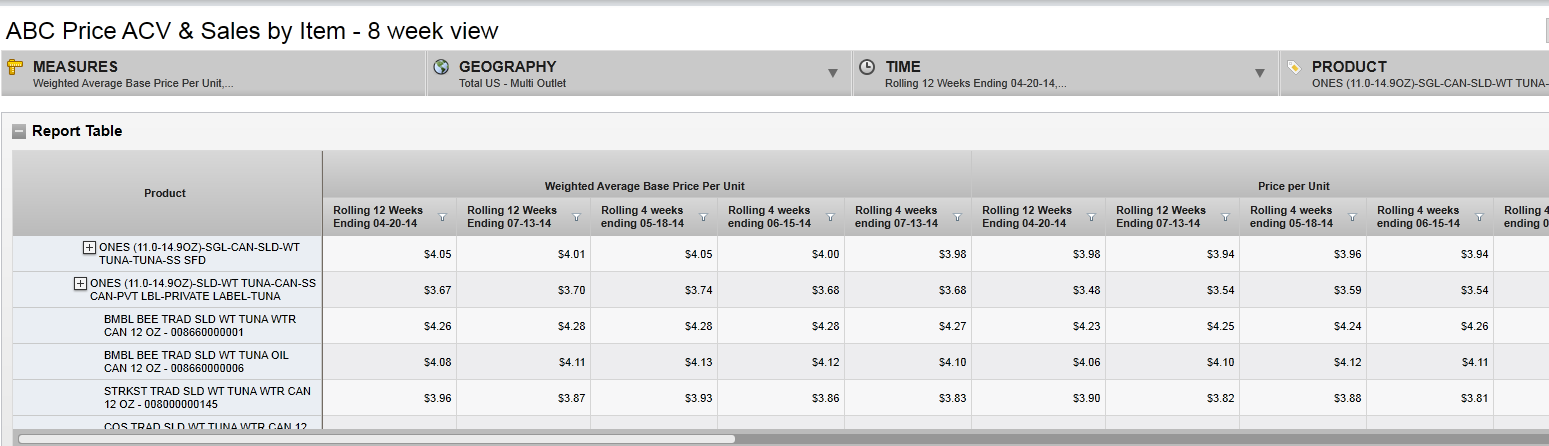Click the horizontal scrollbar below the table
Image resolution: width=1549 pixels, height=446 pixels.
[376, 438]
